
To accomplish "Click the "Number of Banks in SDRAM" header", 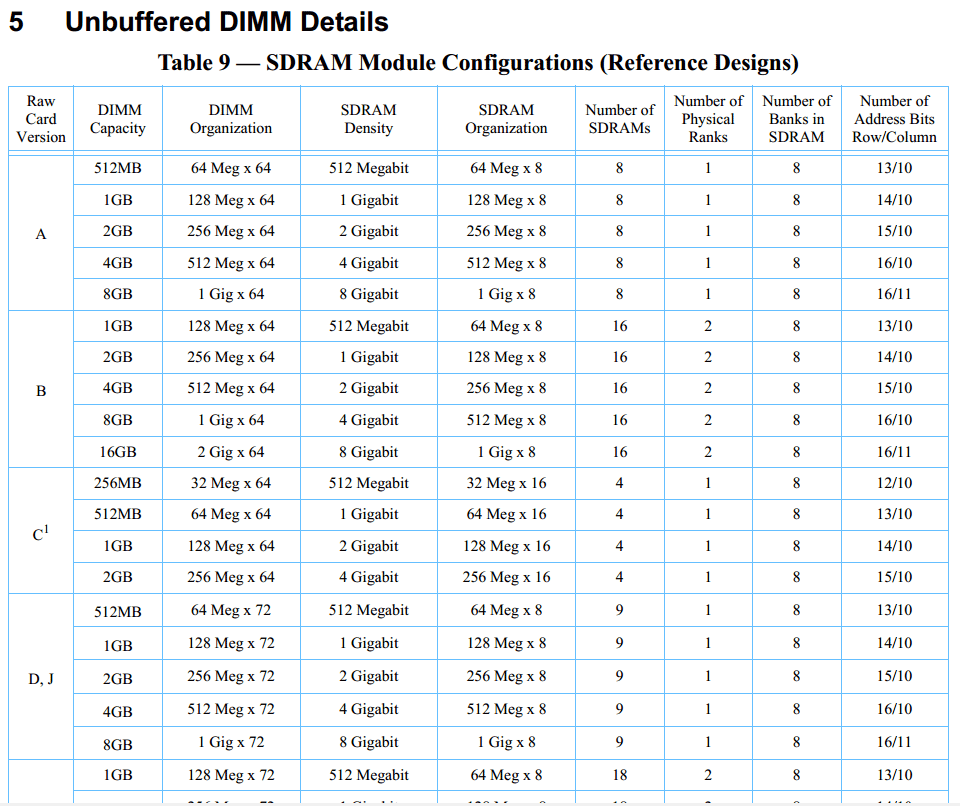I will 797,119.
